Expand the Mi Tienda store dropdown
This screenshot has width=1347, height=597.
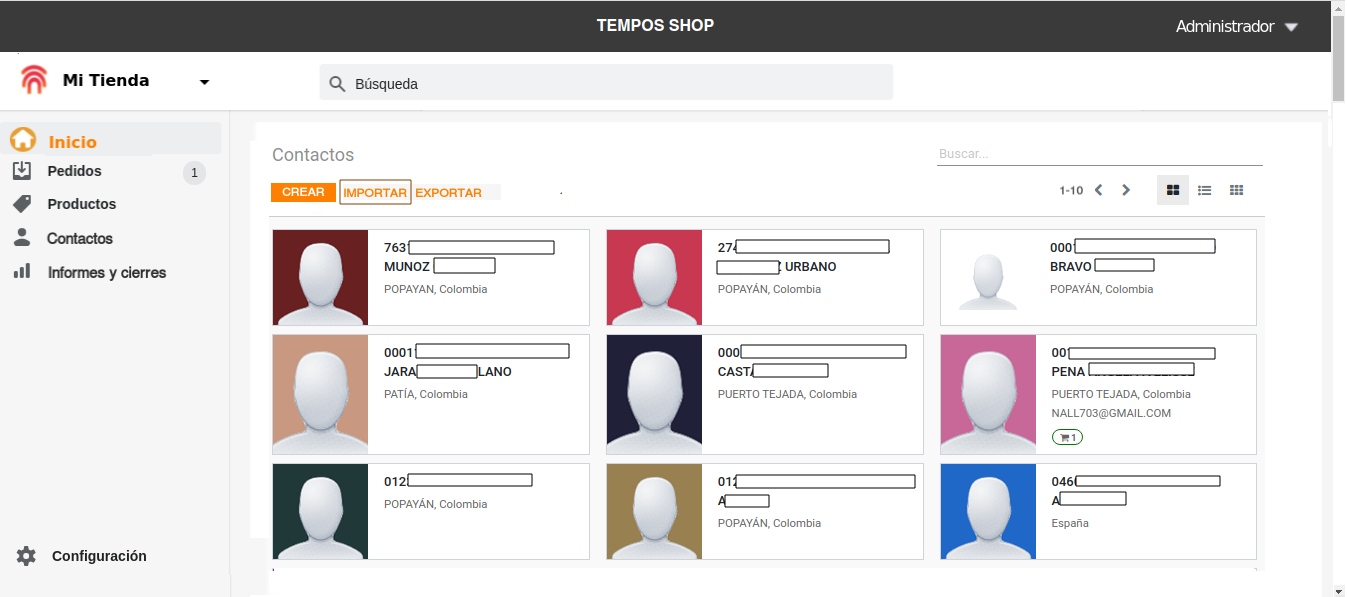pyautogui.click(x=204, y=82)
